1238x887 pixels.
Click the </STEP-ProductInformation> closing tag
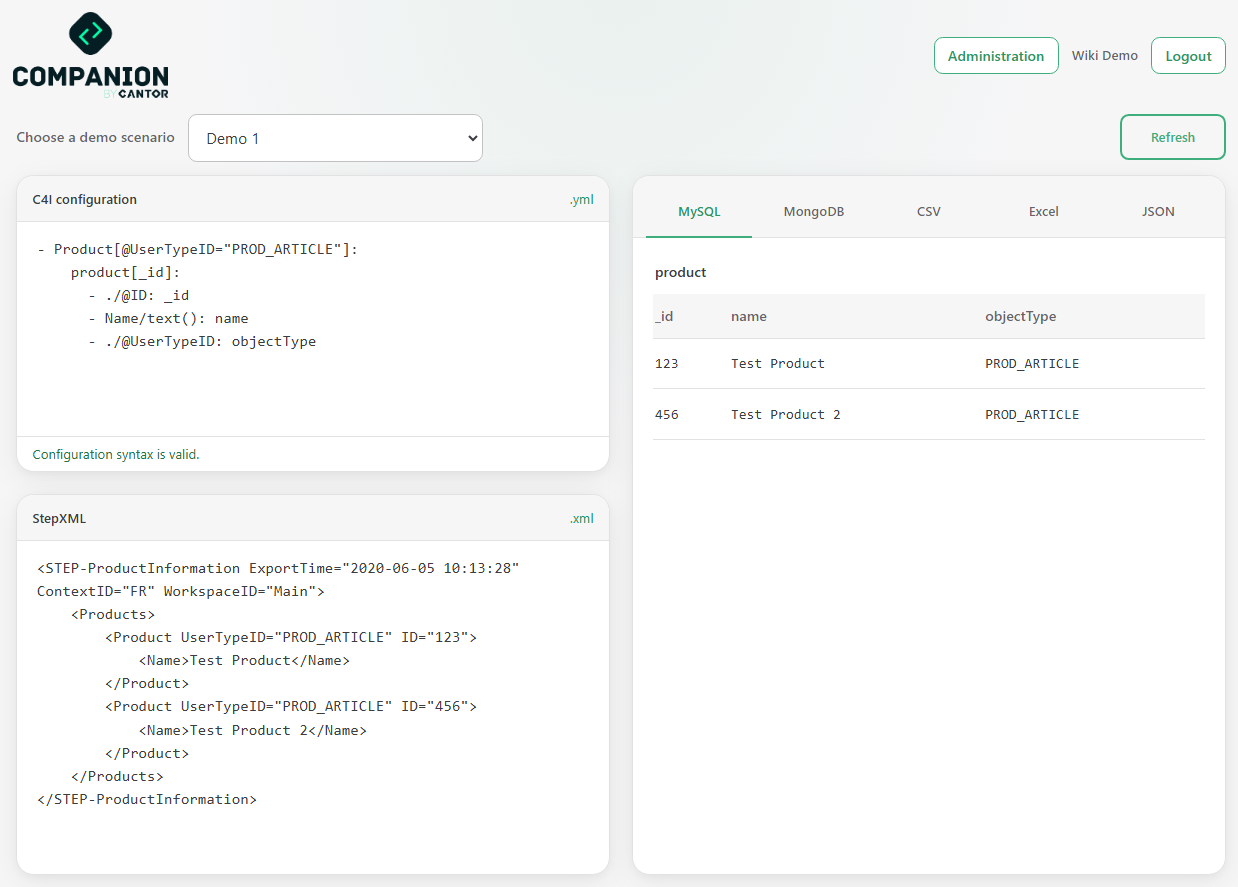[147, 799]
